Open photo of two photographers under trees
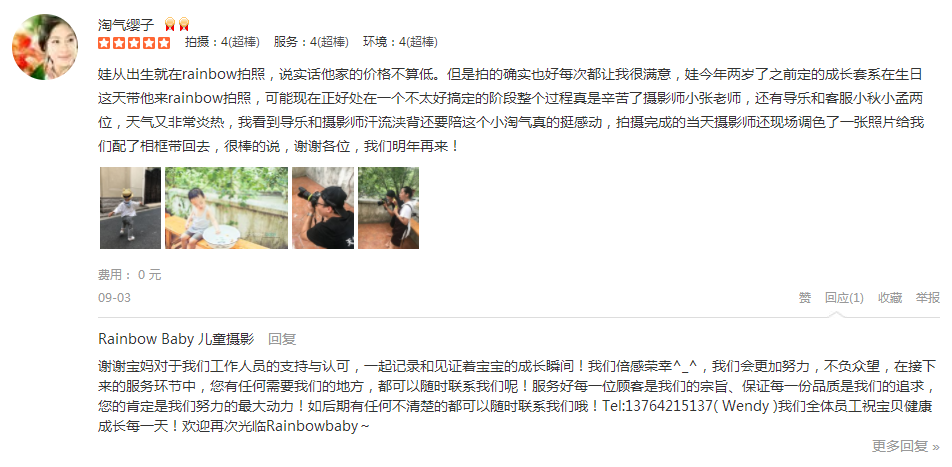The width and height of the screenshot is (952, 467). pyautogui.click(x=389, y=208)
